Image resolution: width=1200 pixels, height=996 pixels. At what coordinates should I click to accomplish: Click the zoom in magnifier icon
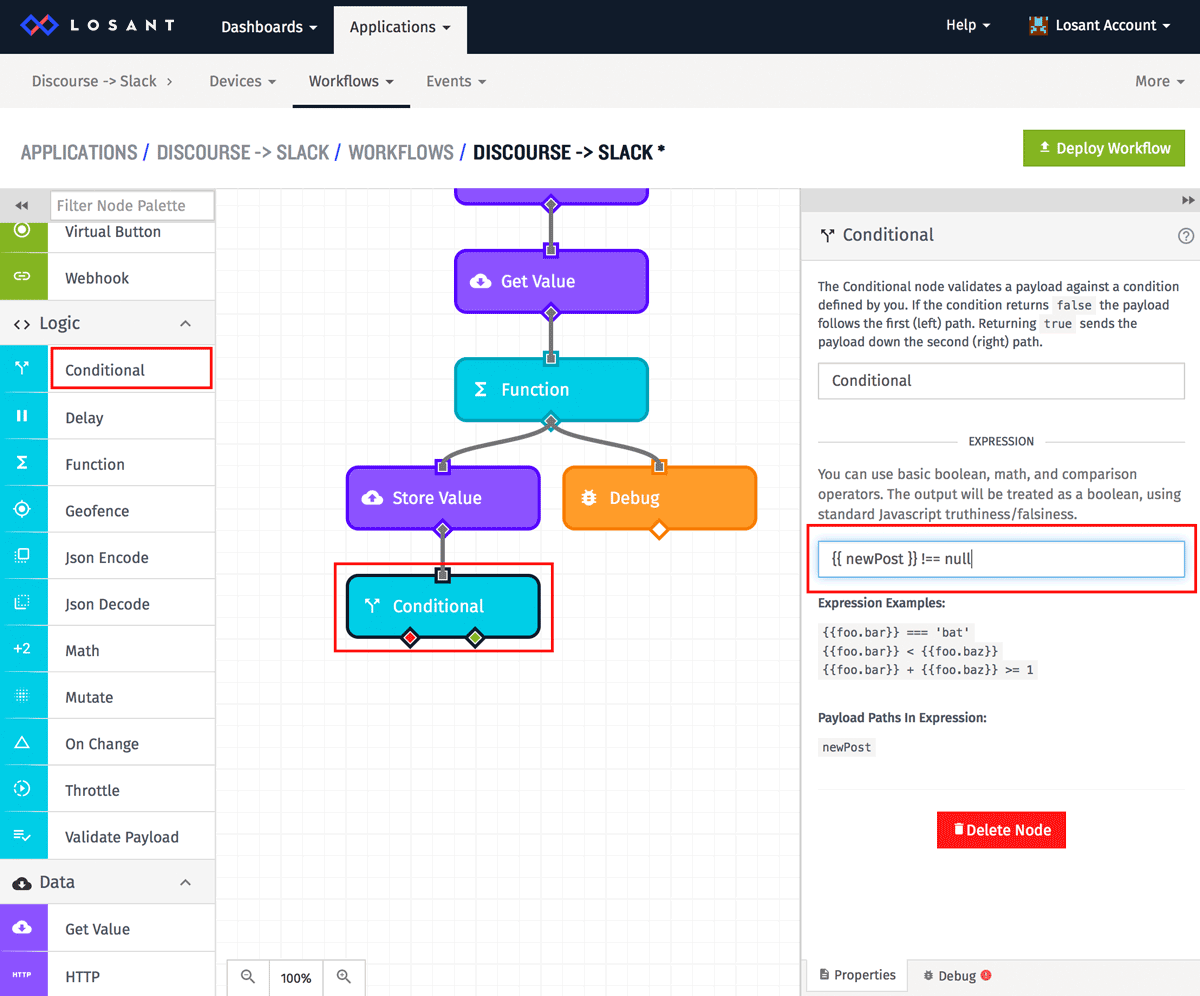344,978
